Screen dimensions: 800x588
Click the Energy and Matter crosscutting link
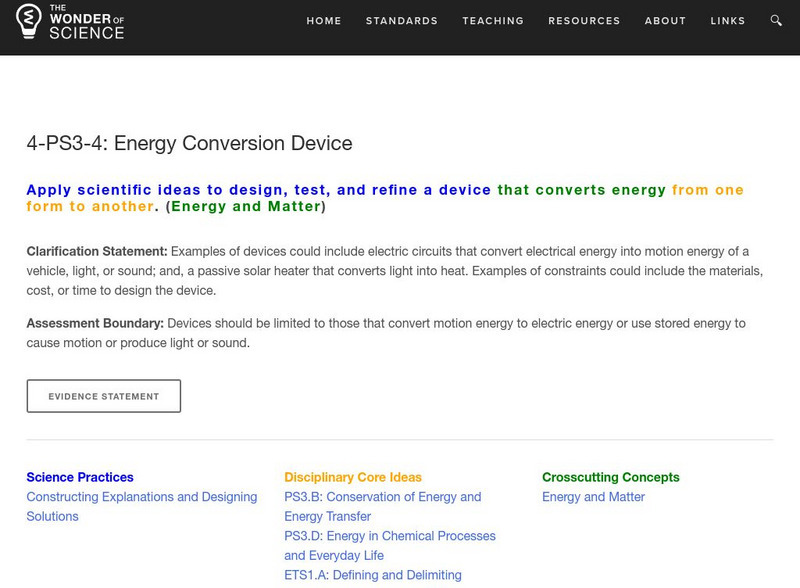pos(593,497)
